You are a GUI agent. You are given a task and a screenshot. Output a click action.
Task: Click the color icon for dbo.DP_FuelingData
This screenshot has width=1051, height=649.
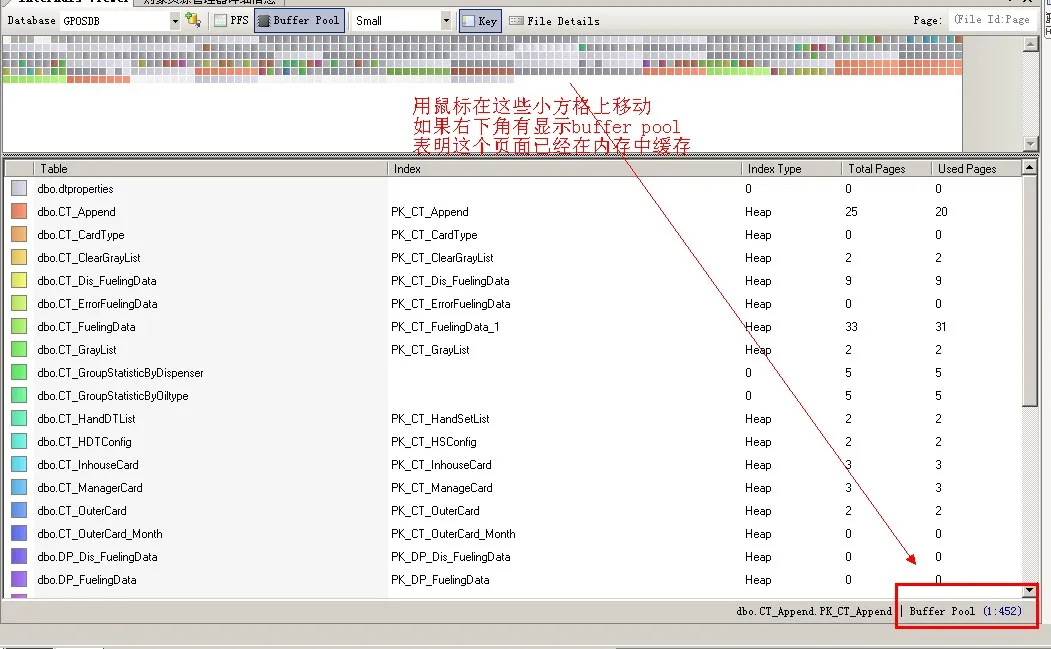point(19,580)
